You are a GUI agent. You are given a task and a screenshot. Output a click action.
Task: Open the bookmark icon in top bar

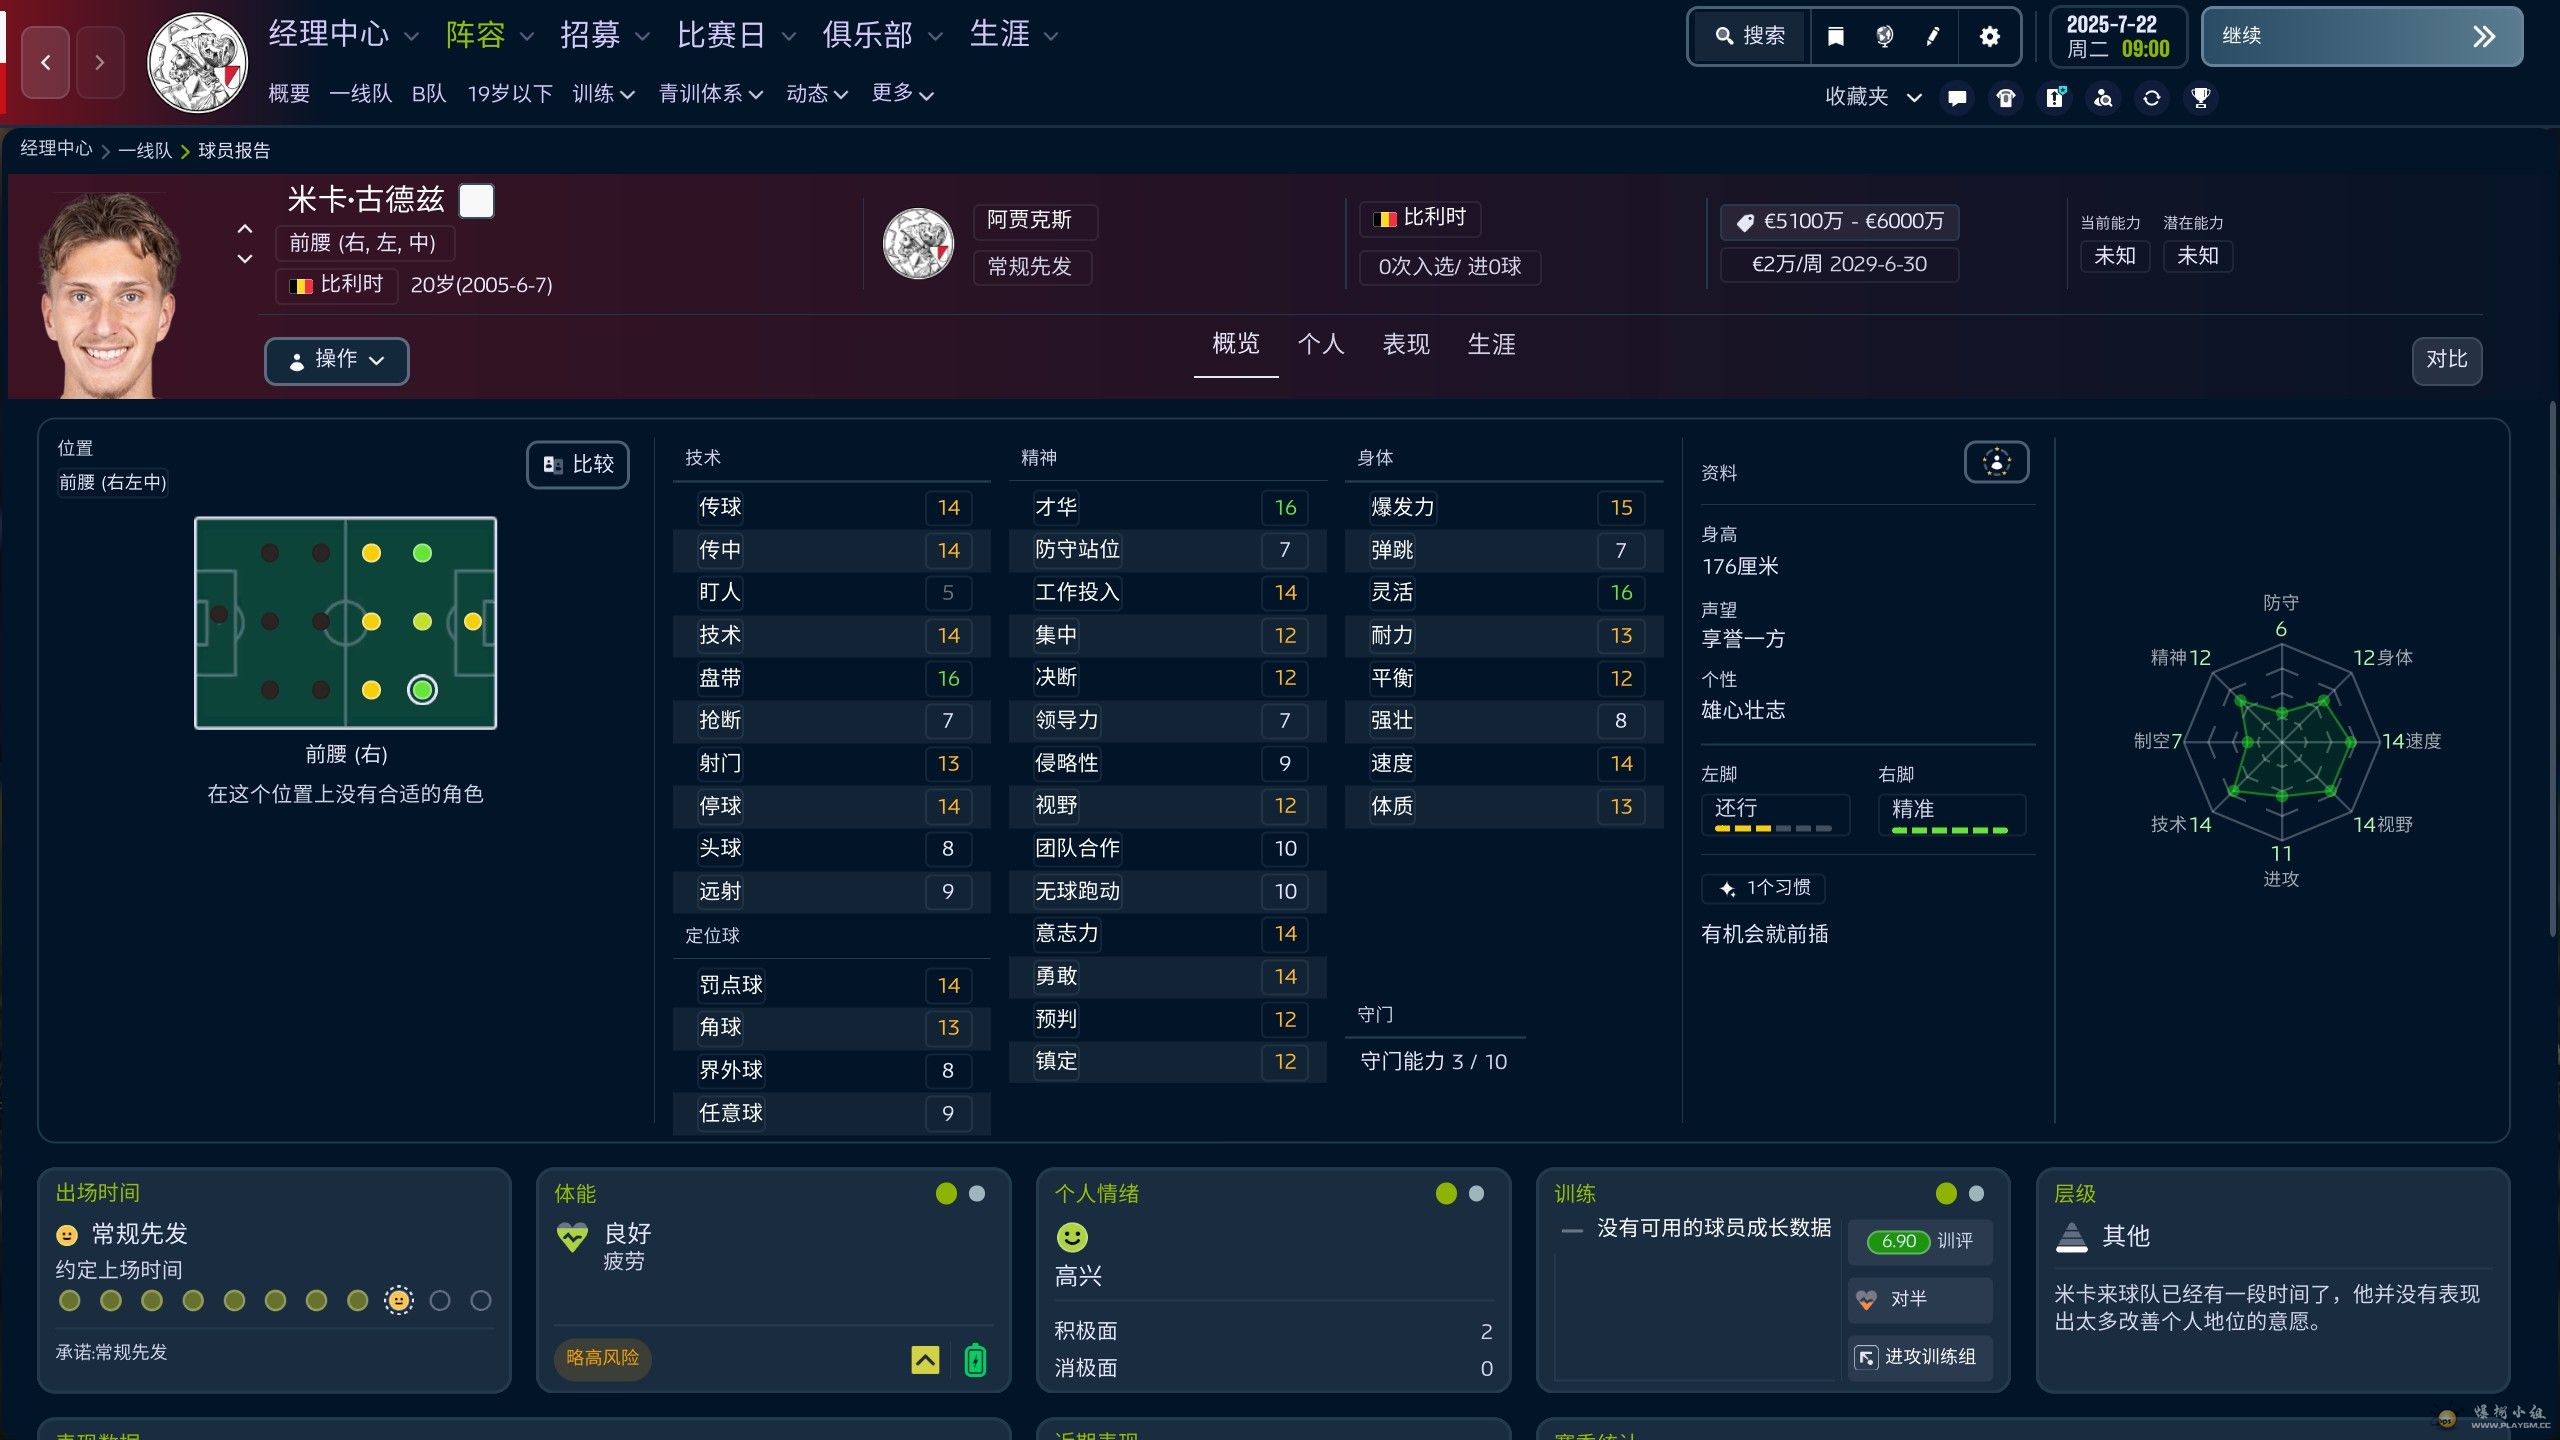[x=1835, y=37]
